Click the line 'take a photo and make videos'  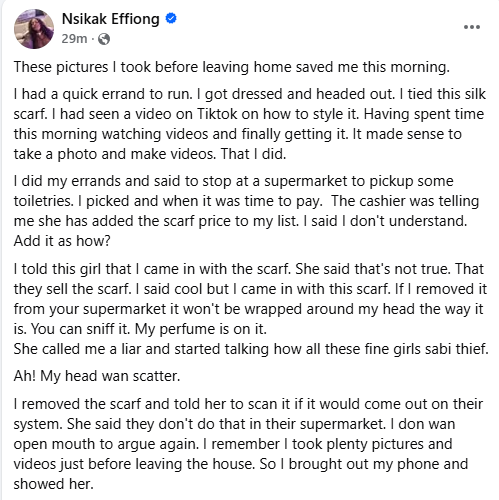click(x=150, y=154)
